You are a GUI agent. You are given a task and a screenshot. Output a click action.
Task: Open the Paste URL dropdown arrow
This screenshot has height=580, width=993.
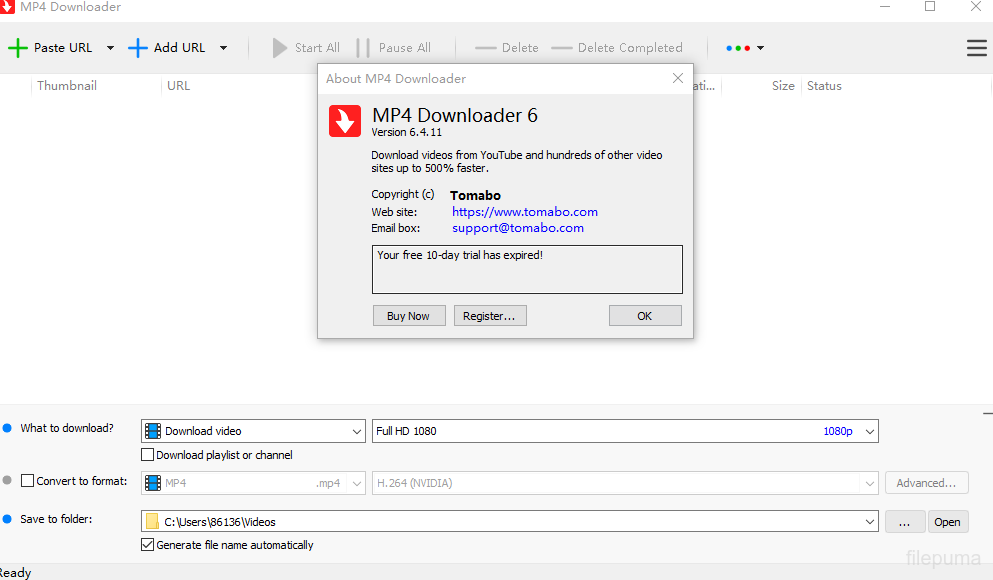[110, 48]
